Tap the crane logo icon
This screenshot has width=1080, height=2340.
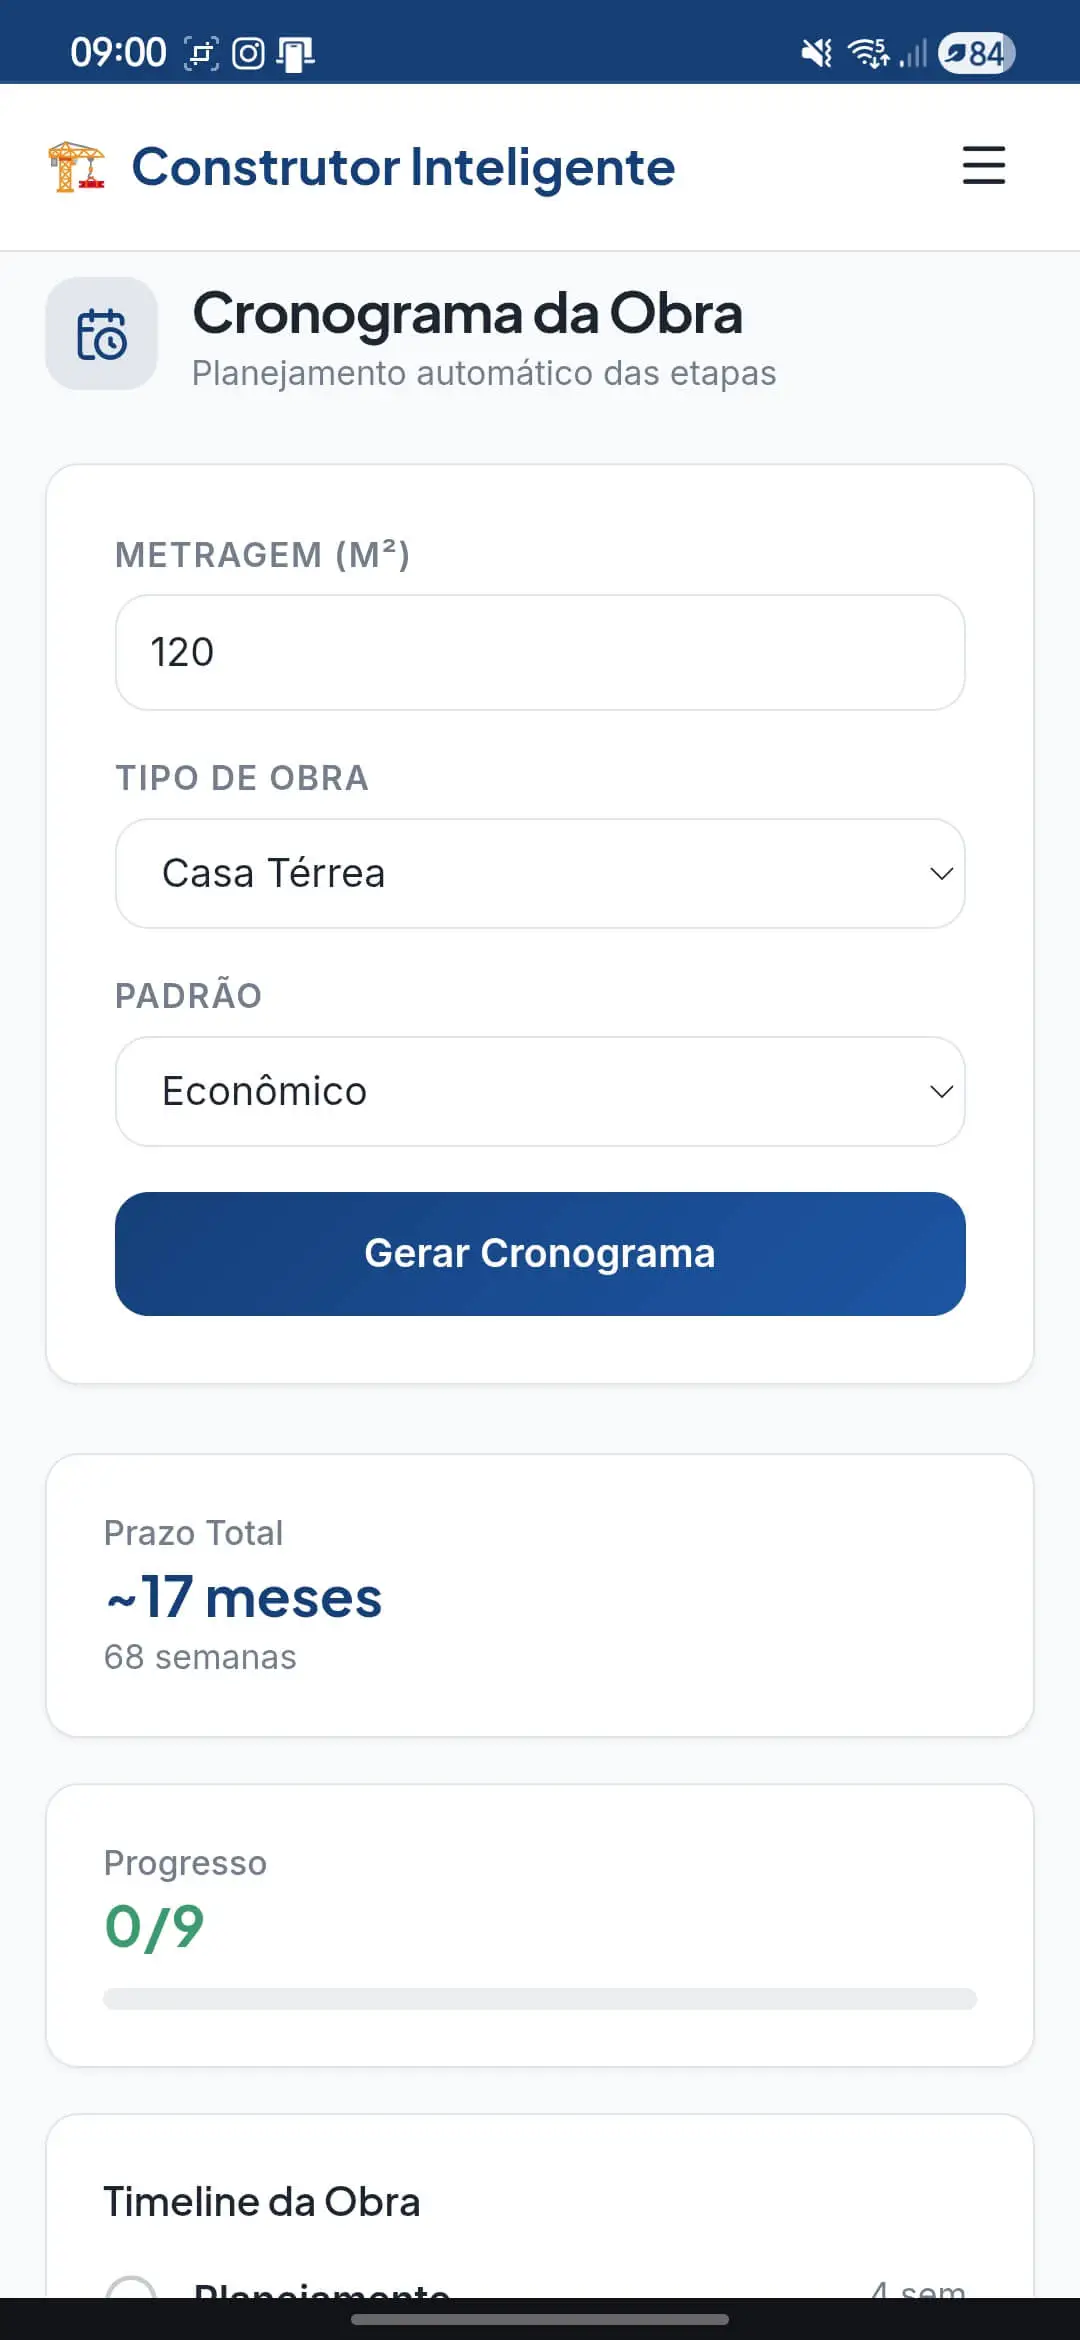76,166
